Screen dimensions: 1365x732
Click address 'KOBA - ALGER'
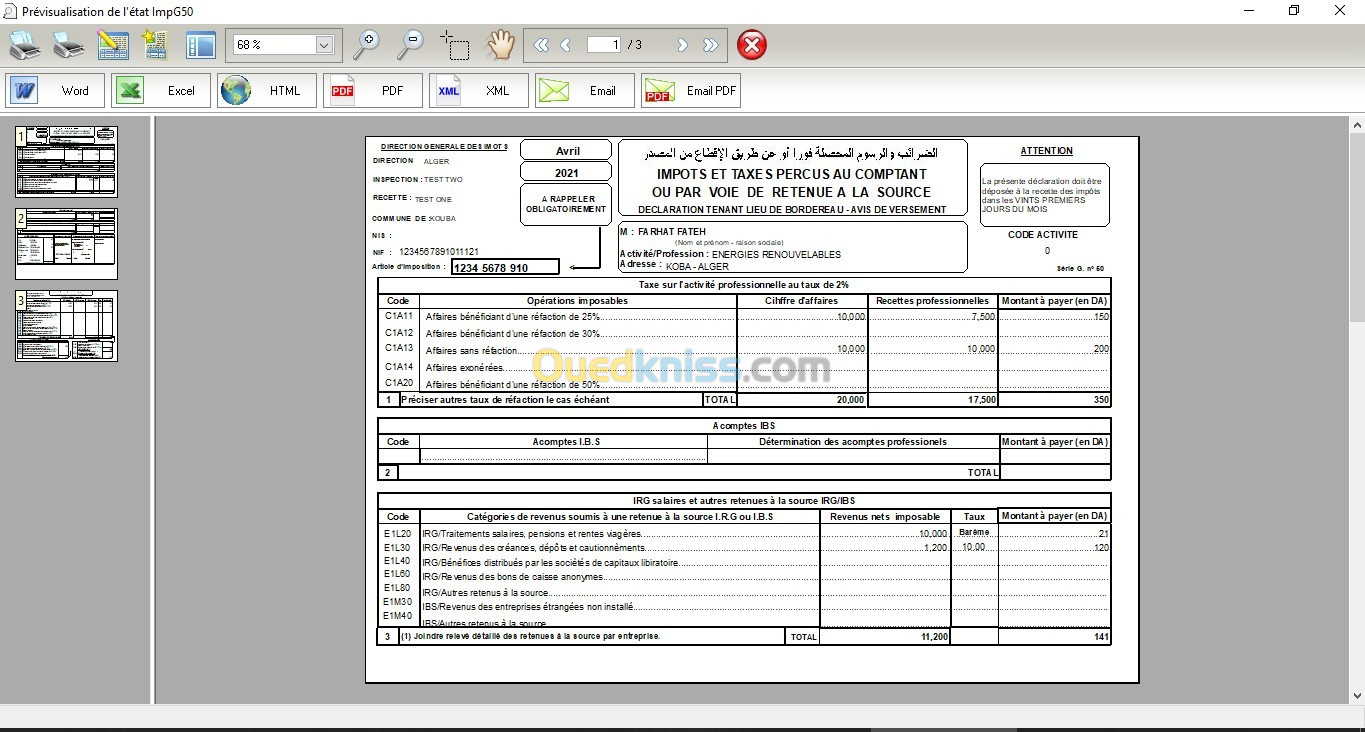(697, 266)
